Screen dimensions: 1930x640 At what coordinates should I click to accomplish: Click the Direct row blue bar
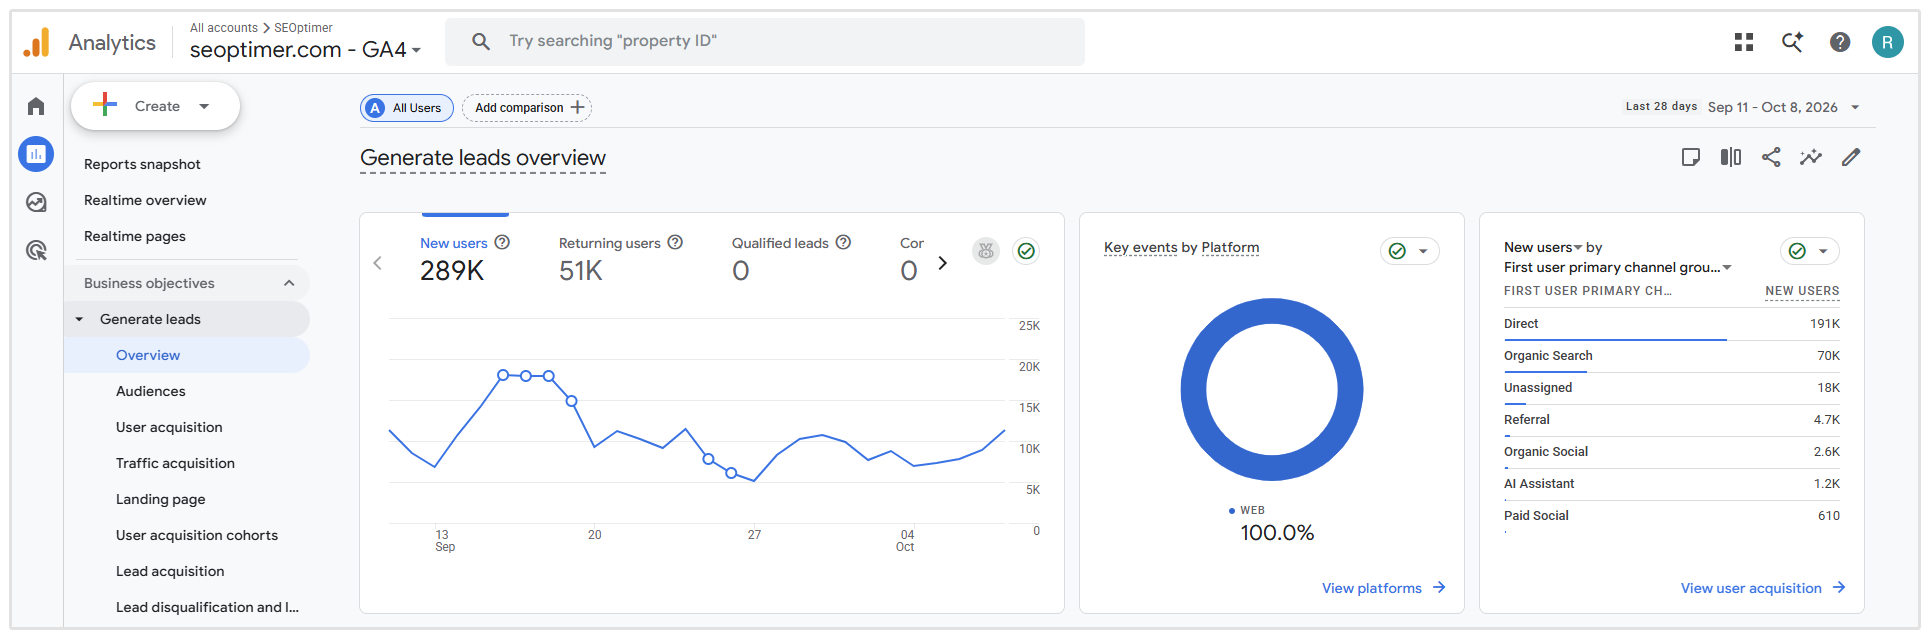click(x=1615, y=340)
